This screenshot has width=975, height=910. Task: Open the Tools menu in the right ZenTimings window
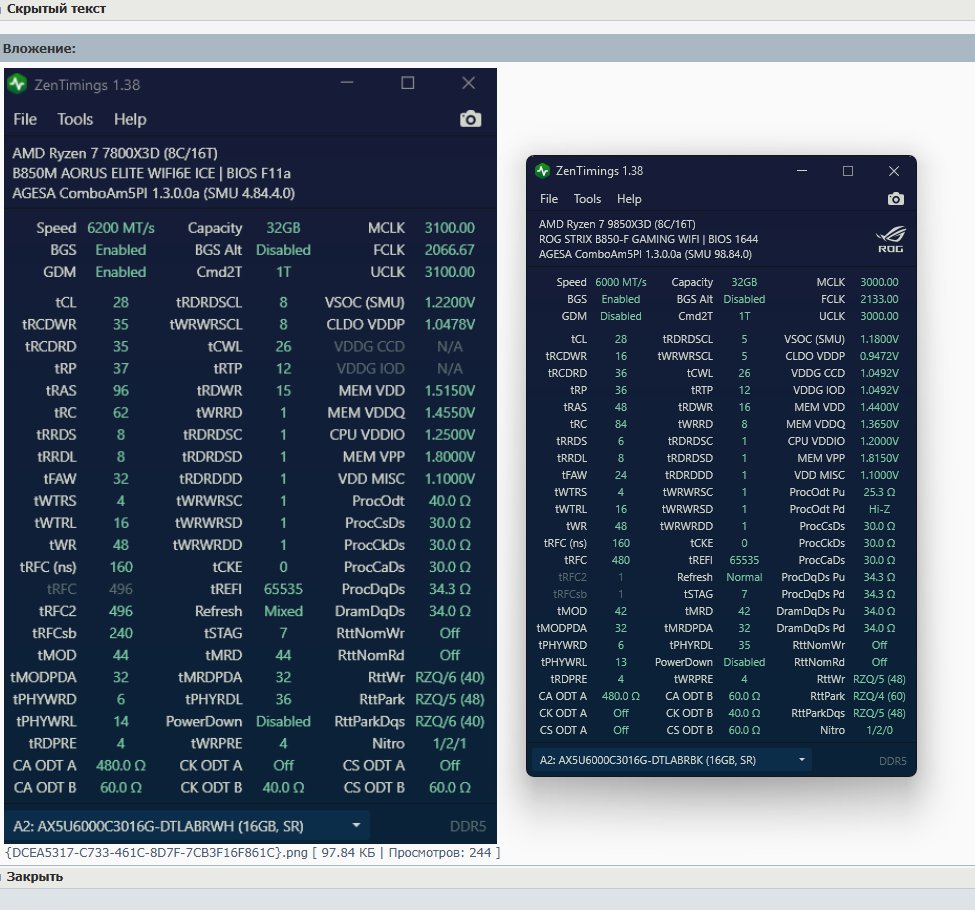point(587,199)
